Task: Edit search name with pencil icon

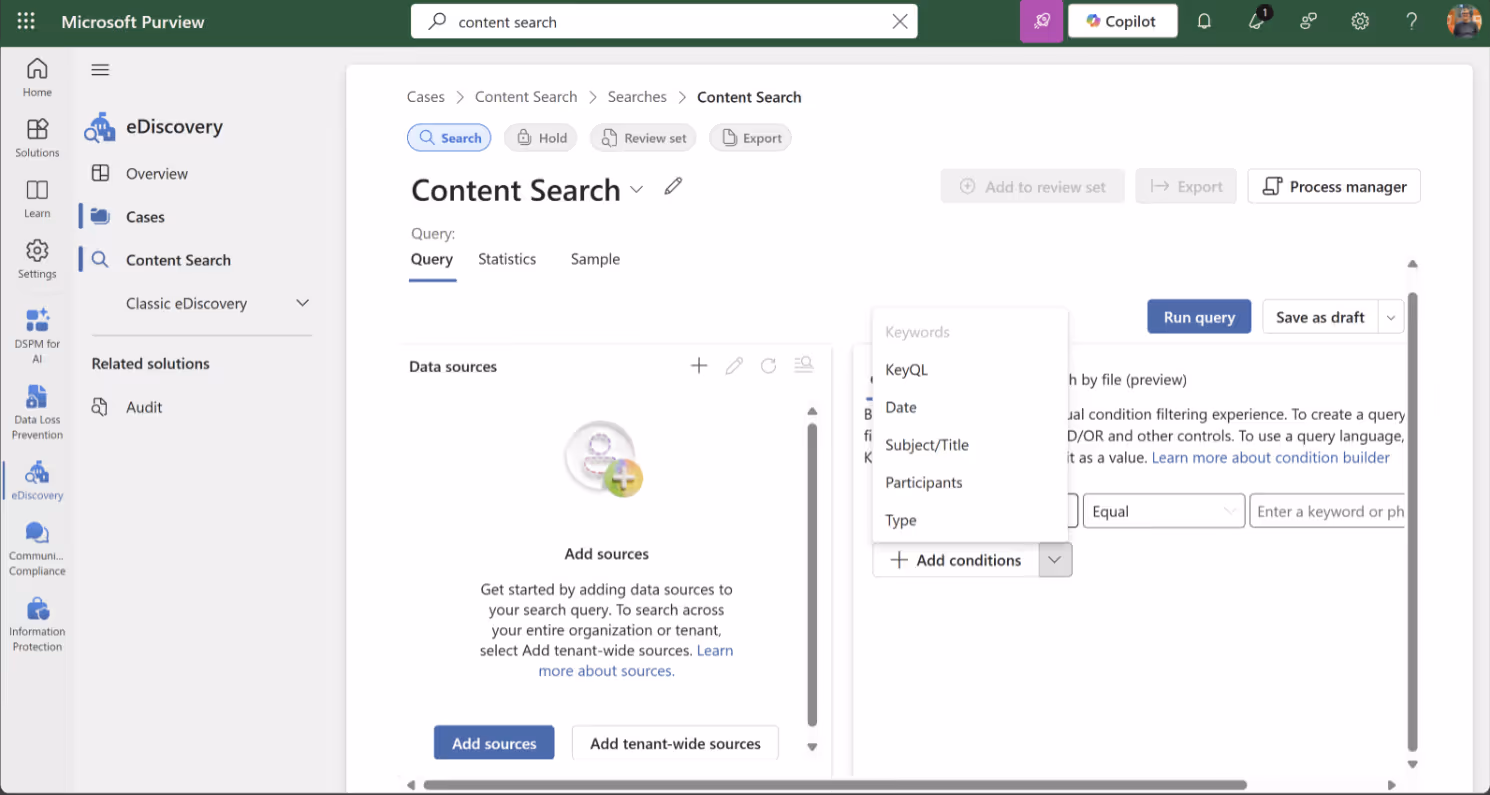Action: pos(673,186)
